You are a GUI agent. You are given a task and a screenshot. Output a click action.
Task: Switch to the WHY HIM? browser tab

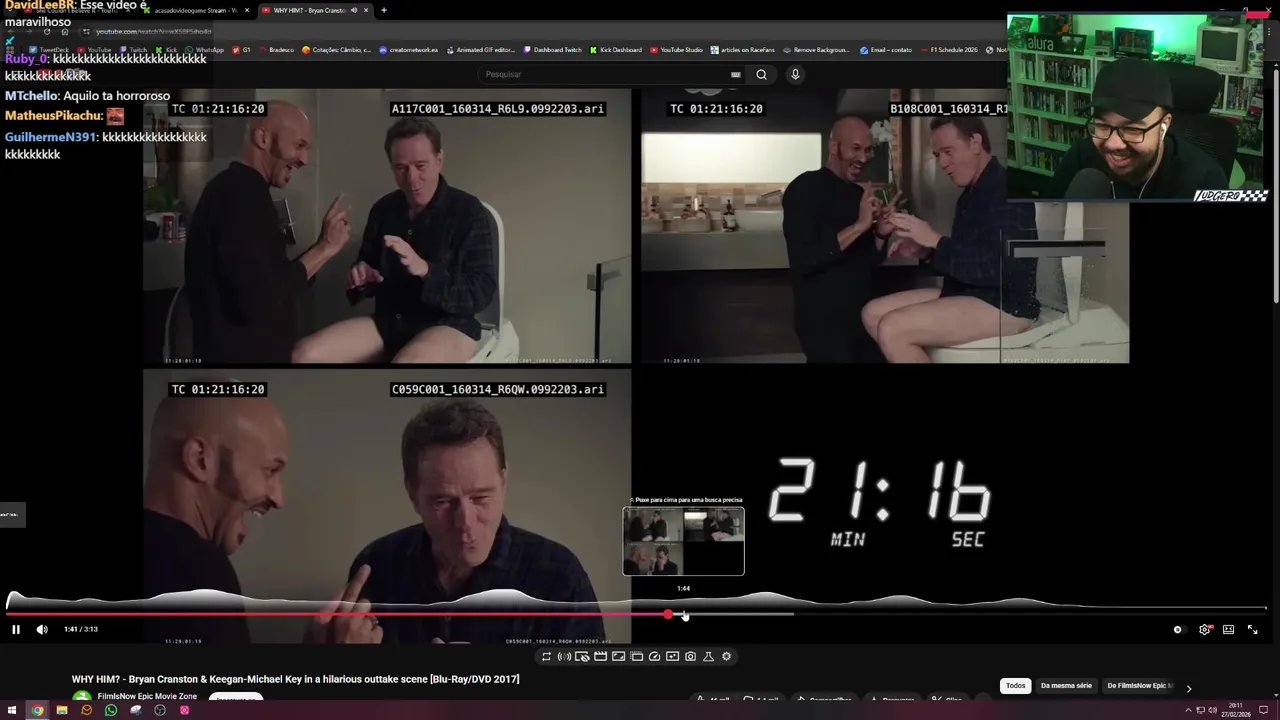[310, 10]
